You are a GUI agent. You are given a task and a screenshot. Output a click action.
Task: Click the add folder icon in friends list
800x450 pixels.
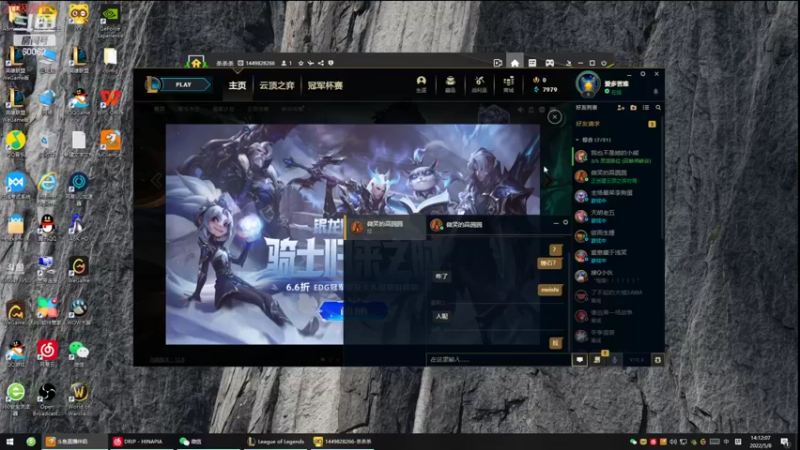[x=633, y=108]
